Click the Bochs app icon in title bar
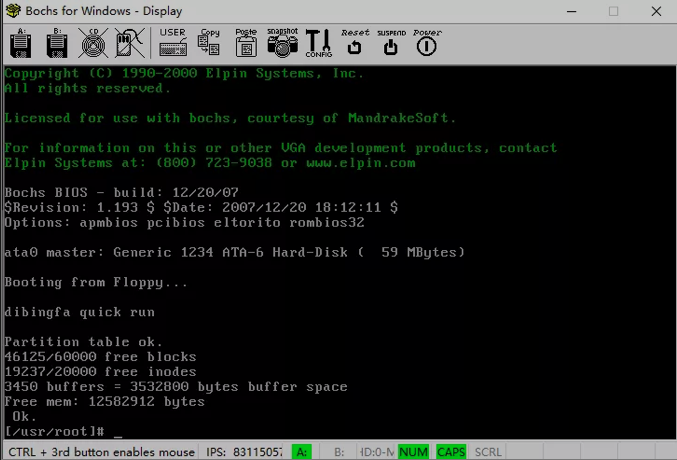 [x=13, y=10]
